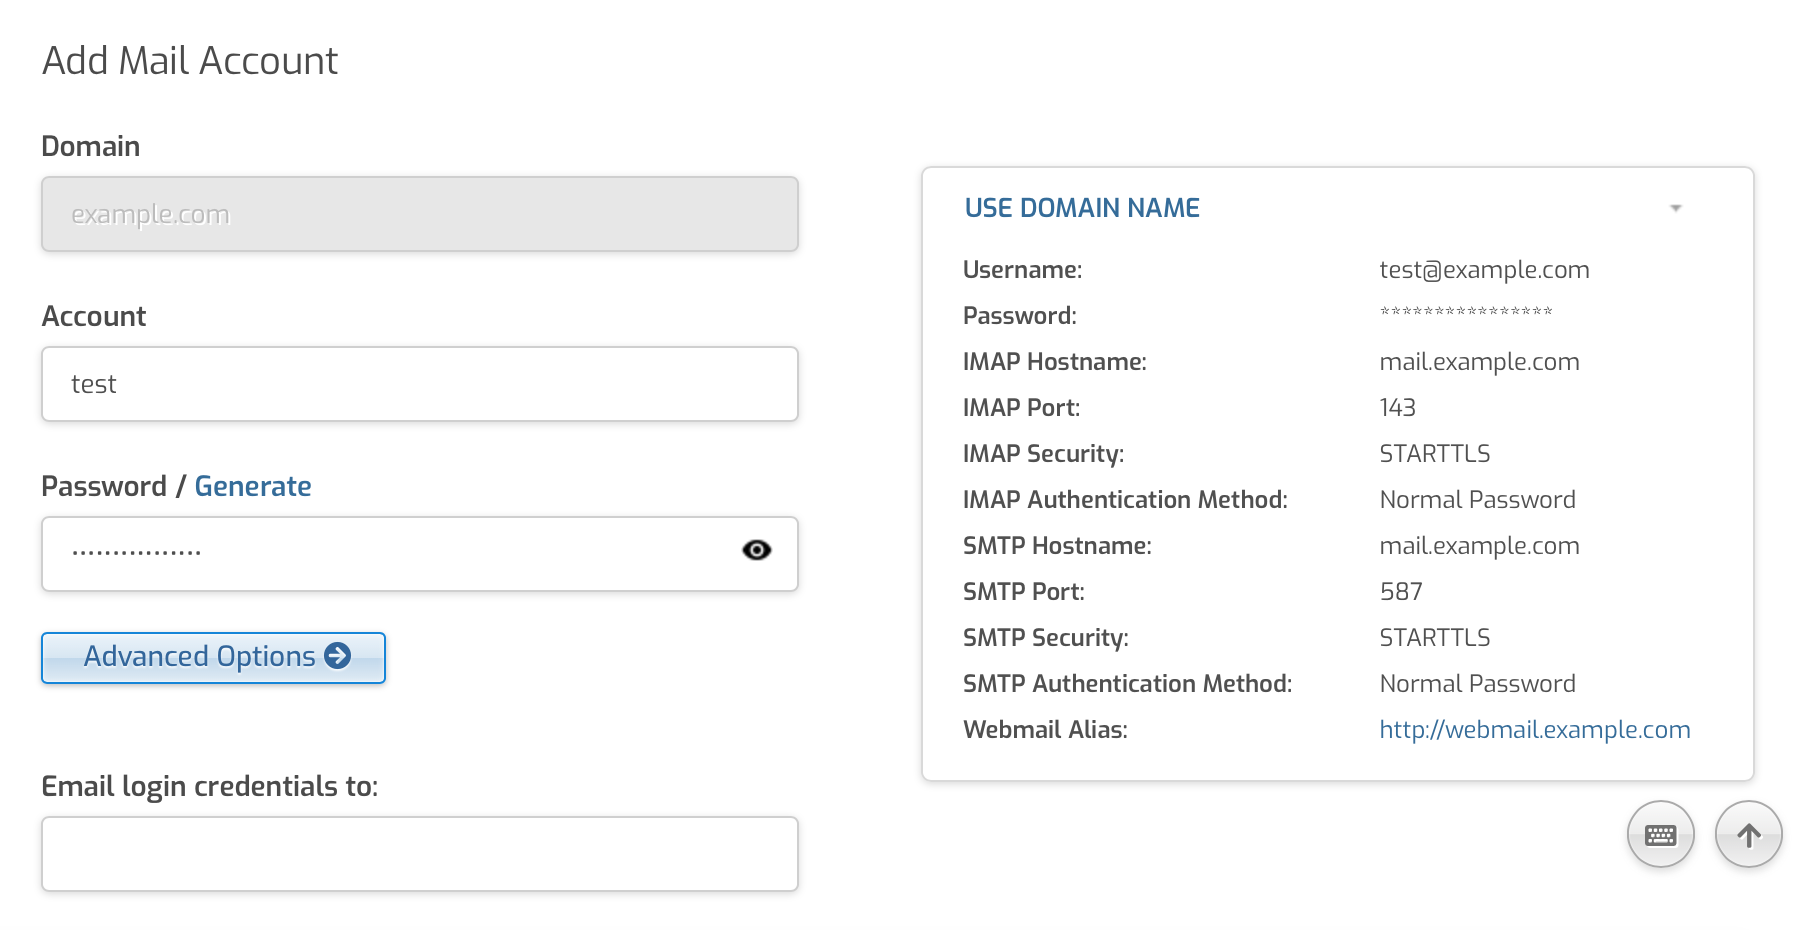
Task: Click the SMTP Port value 587
Action: point(1400,592)
